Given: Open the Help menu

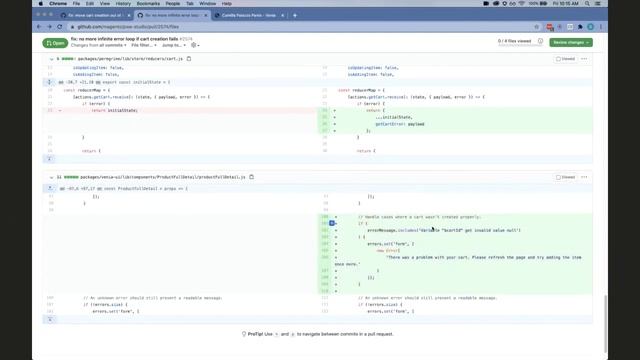Looking at the screenshot, I should pyautogui.click(x=227, y=4).
